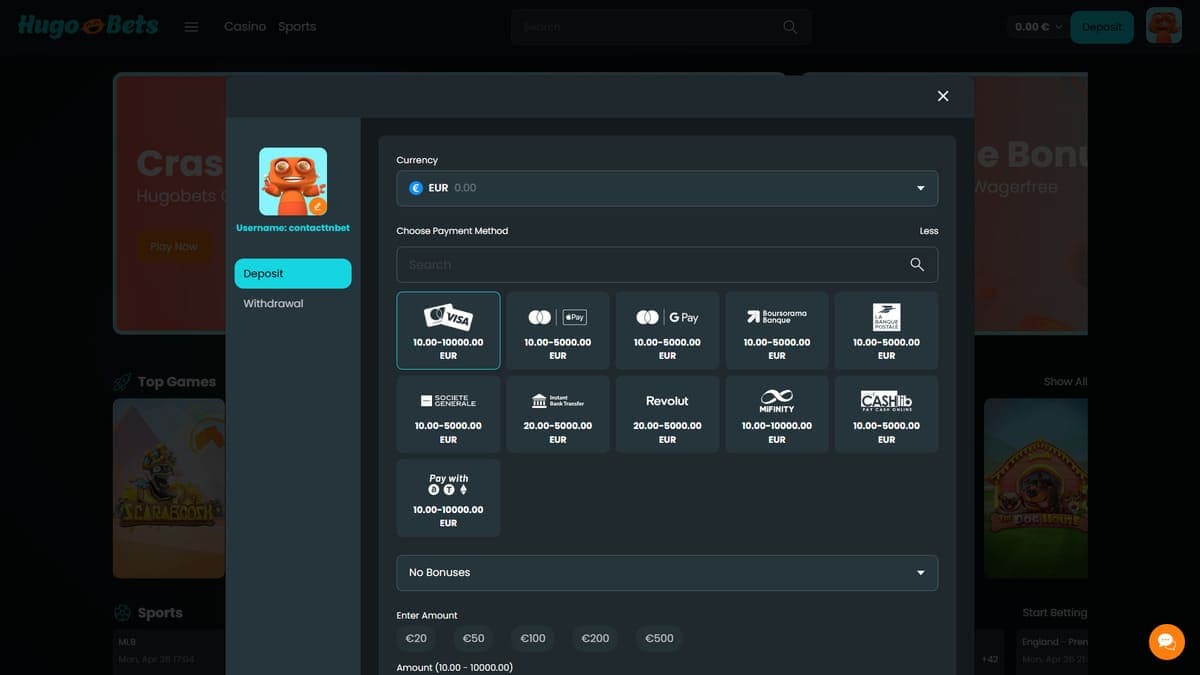Click the profile picture above the username
The height and width of the screenshot is (675, 1200).
point(293,181)
